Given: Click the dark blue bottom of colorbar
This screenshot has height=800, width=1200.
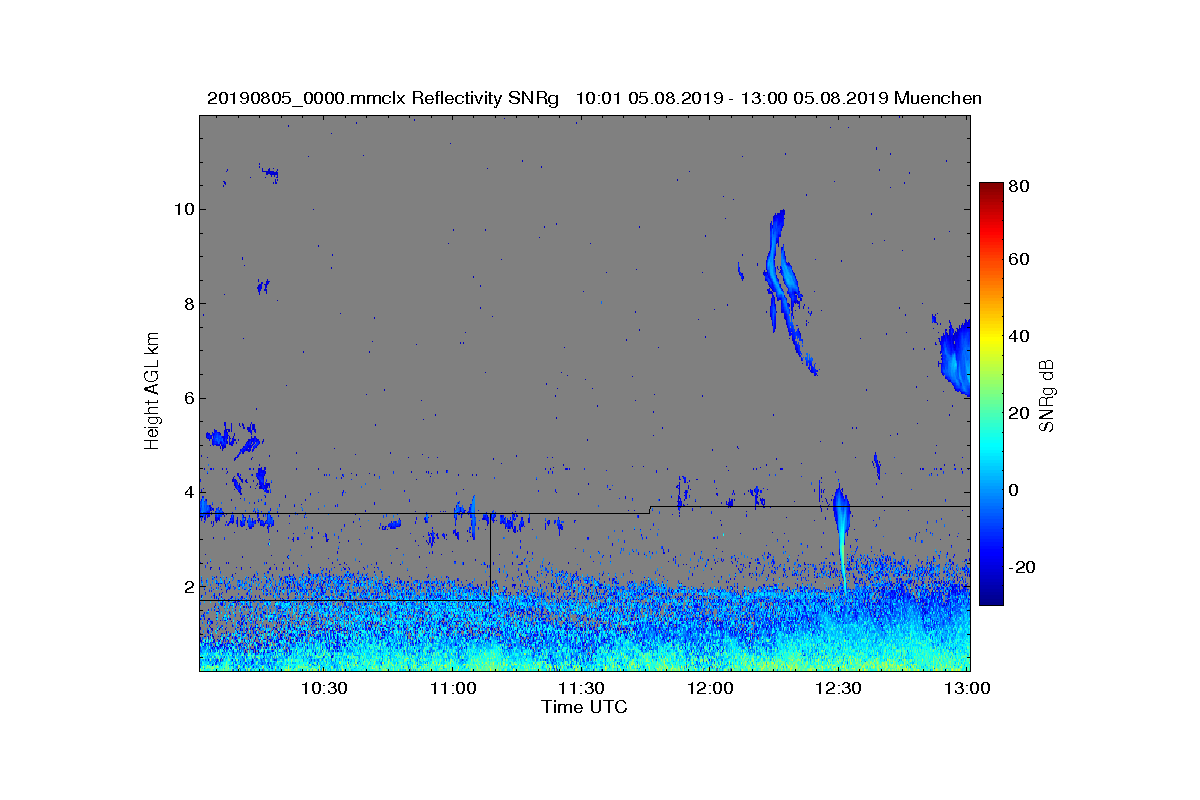Looking at the screenshot, I should coord(991,597).
